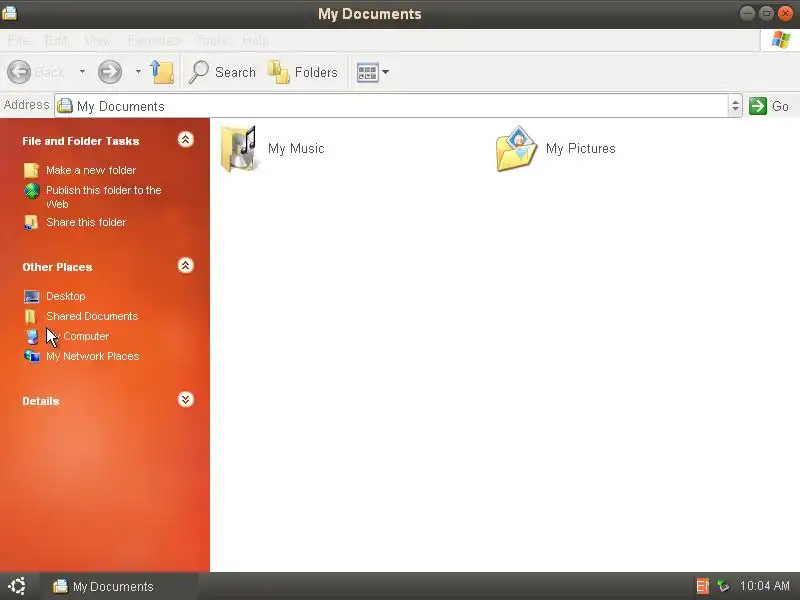800x600 pixels.
Task: Click the Windows flag logo
Action: 781,40
